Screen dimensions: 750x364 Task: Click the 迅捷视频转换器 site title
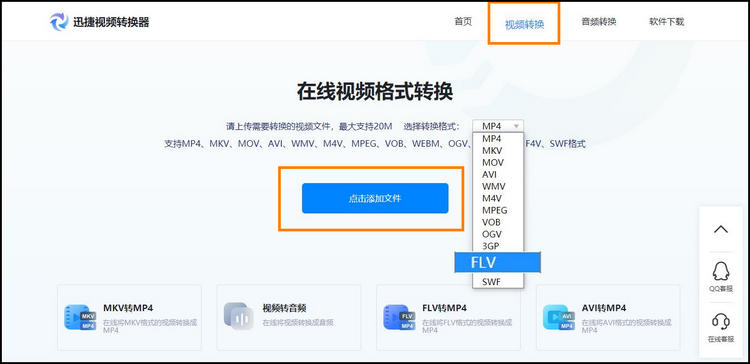pyautogui.click(x=111, y=22)
